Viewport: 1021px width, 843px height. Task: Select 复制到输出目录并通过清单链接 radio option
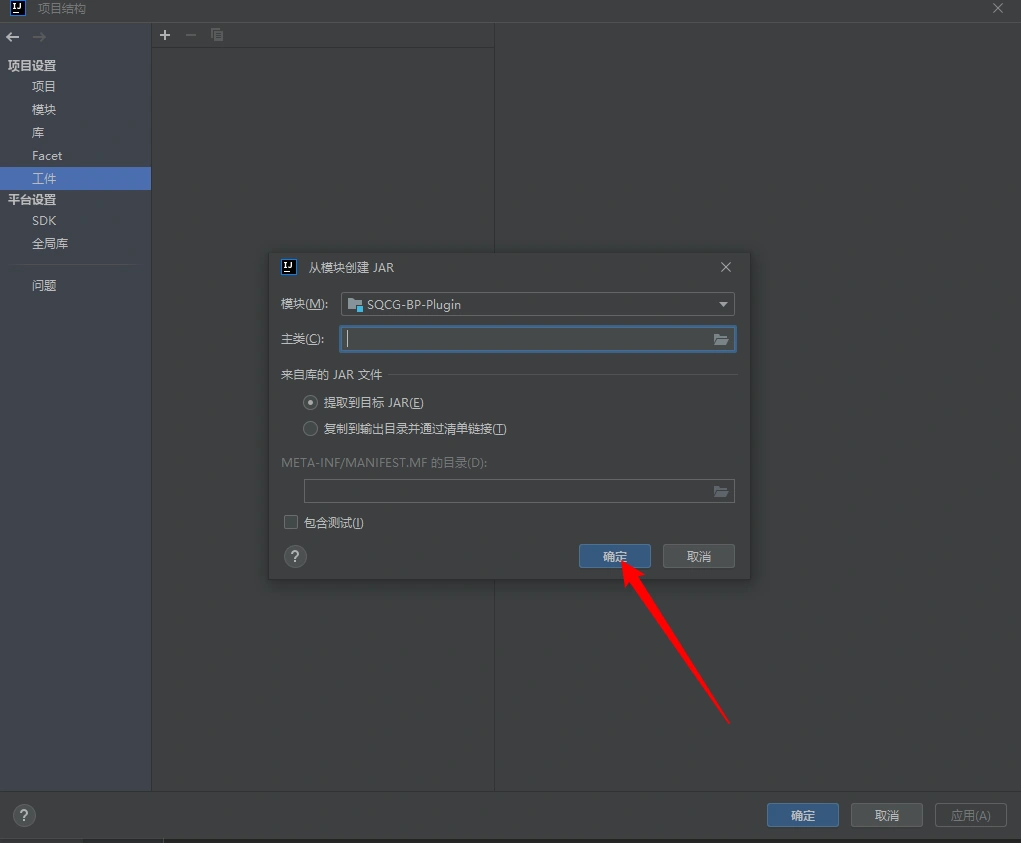[310, 429]
